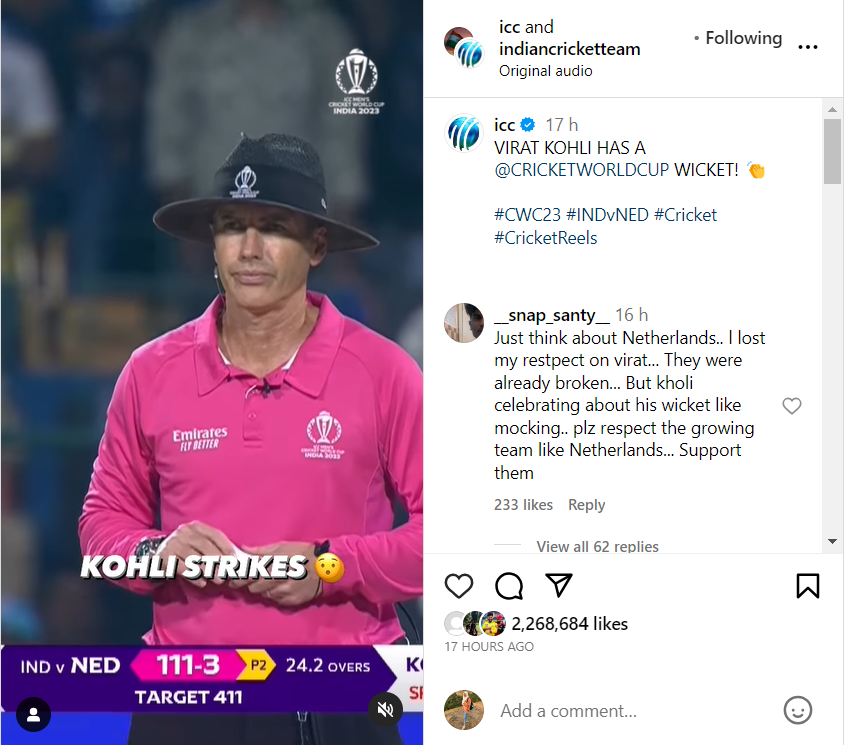Save post with the bookmark icon
This screenshot has width=848, height=745.
pyautogui.click(x=807, y=586)
